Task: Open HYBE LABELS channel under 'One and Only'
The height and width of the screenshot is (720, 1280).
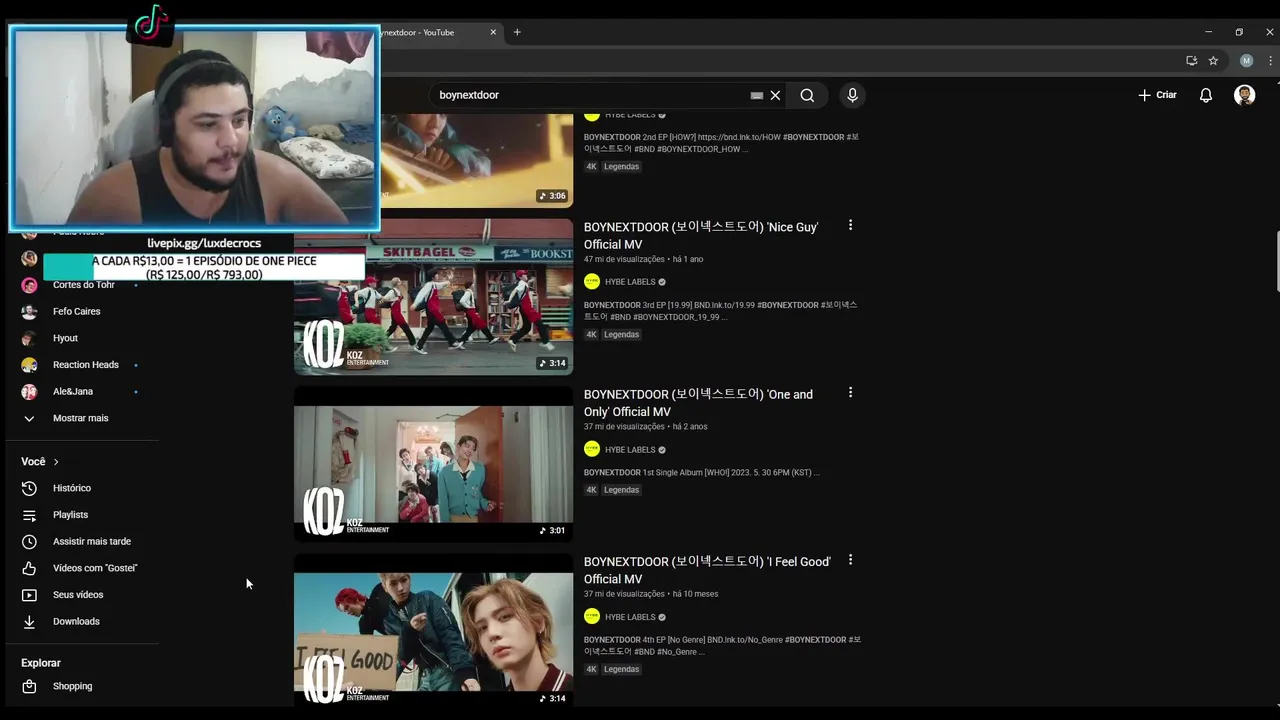Action: [630, 450]
